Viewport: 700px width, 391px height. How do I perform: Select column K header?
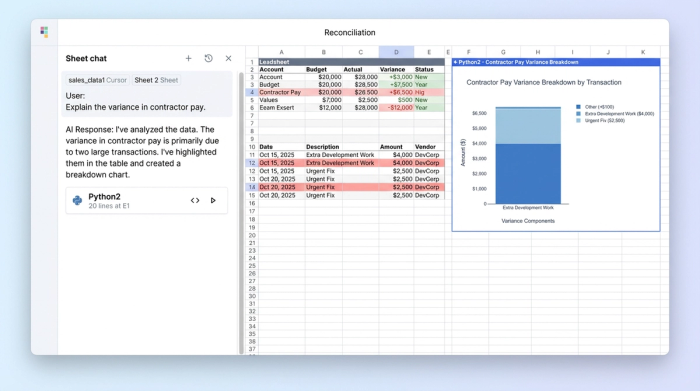pyautogui.click(x=643, y=52)
